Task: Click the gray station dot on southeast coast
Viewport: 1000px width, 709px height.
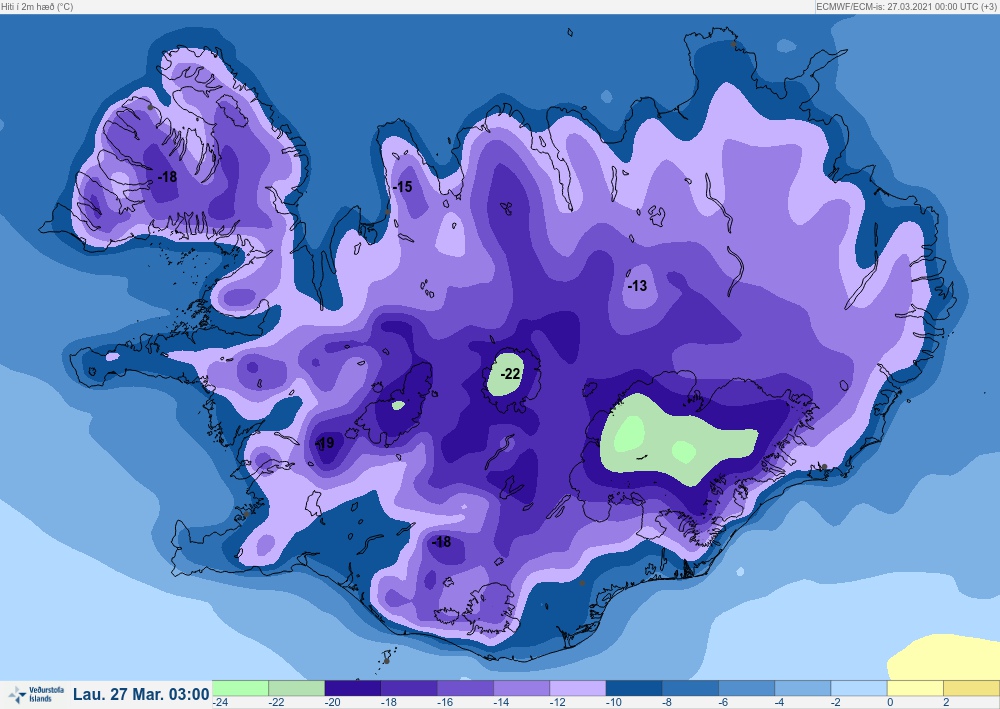Action: [824, 467]
